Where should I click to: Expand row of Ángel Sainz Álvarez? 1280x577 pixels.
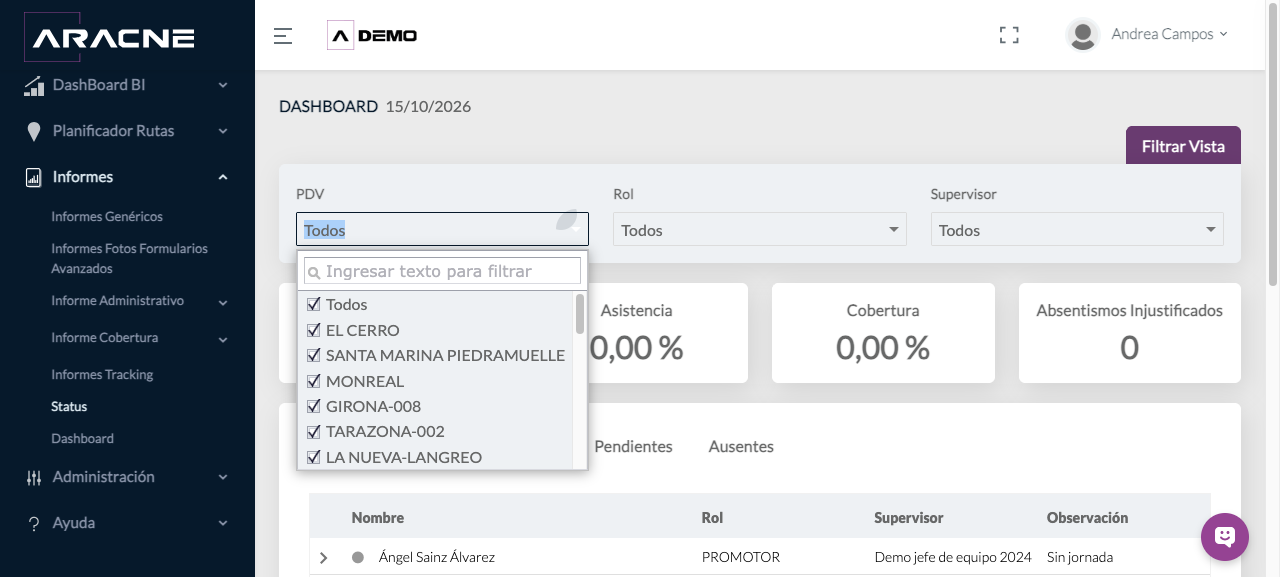point(323,558)
